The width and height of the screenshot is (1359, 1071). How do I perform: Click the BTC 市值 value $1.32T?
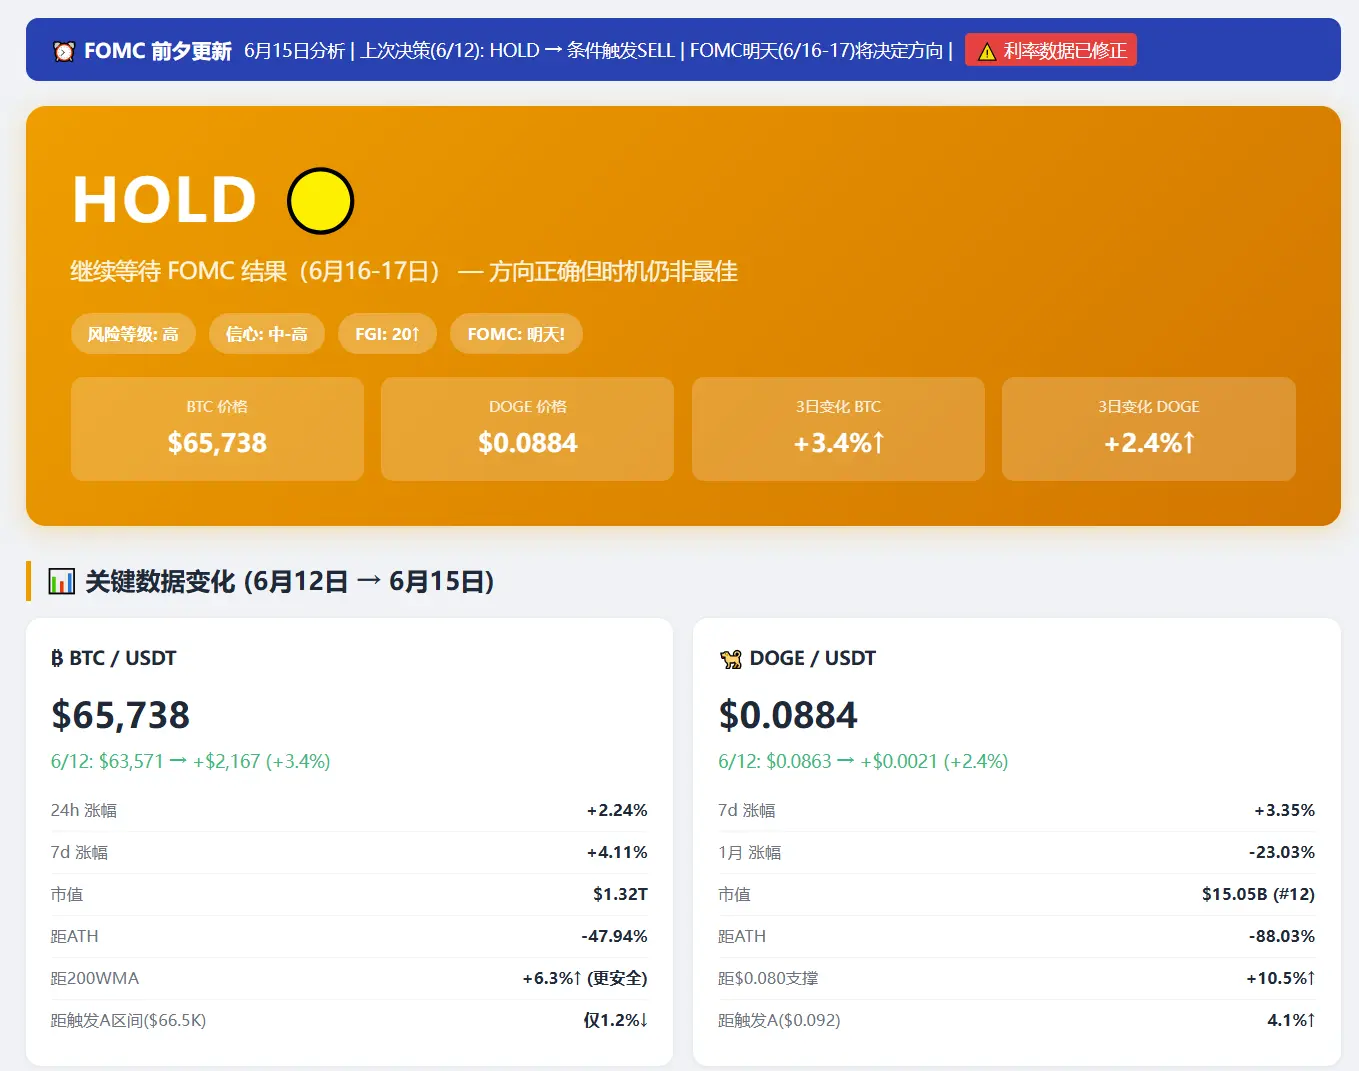[x=620, y=894]
